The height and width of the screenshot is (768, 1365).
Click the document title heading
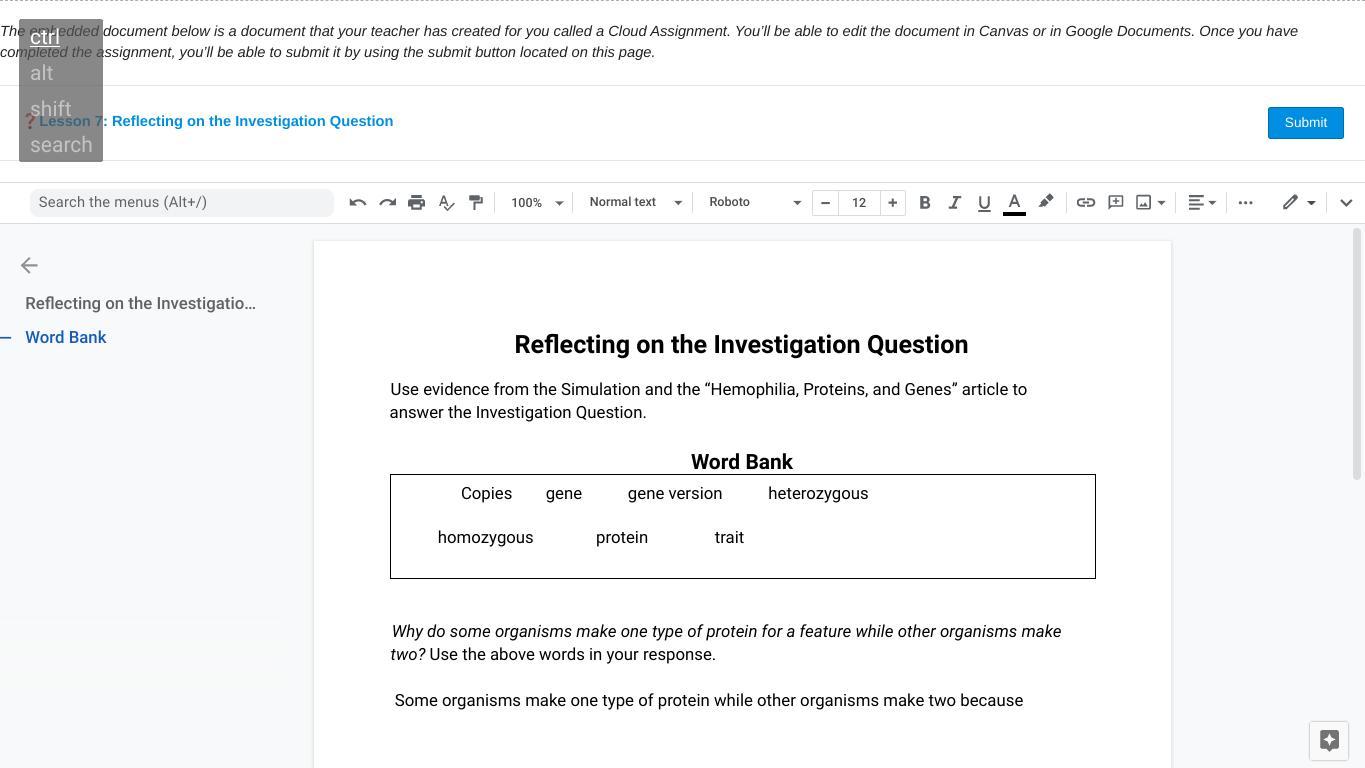741,344
